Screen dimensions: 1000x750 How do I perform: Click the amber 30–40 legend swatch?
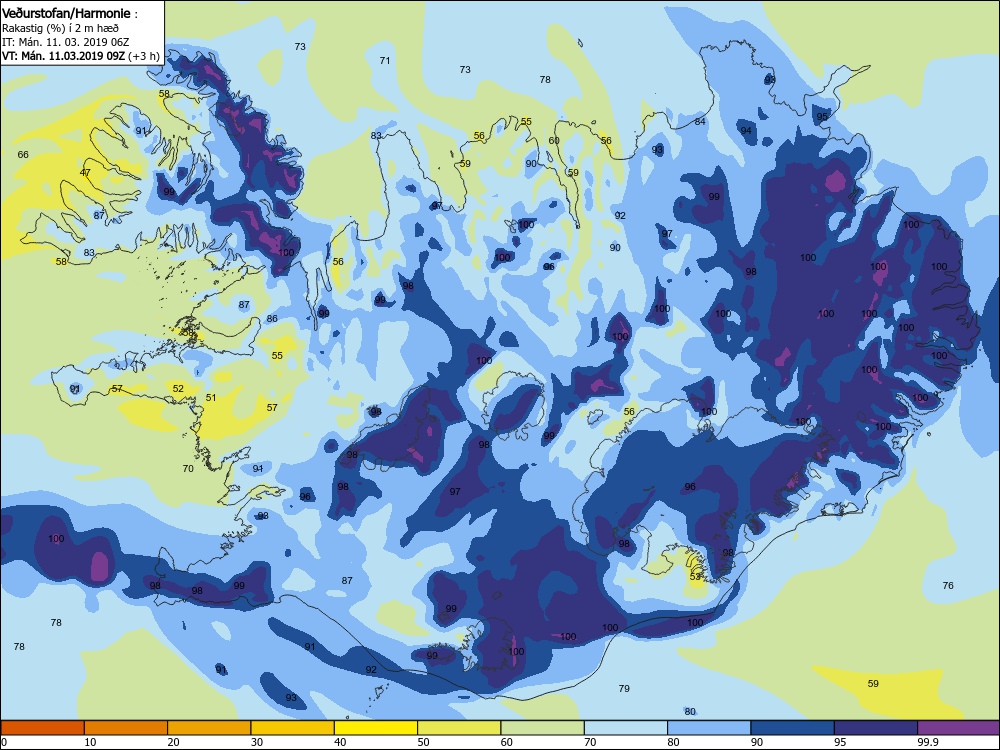click(x=293, y=728)
